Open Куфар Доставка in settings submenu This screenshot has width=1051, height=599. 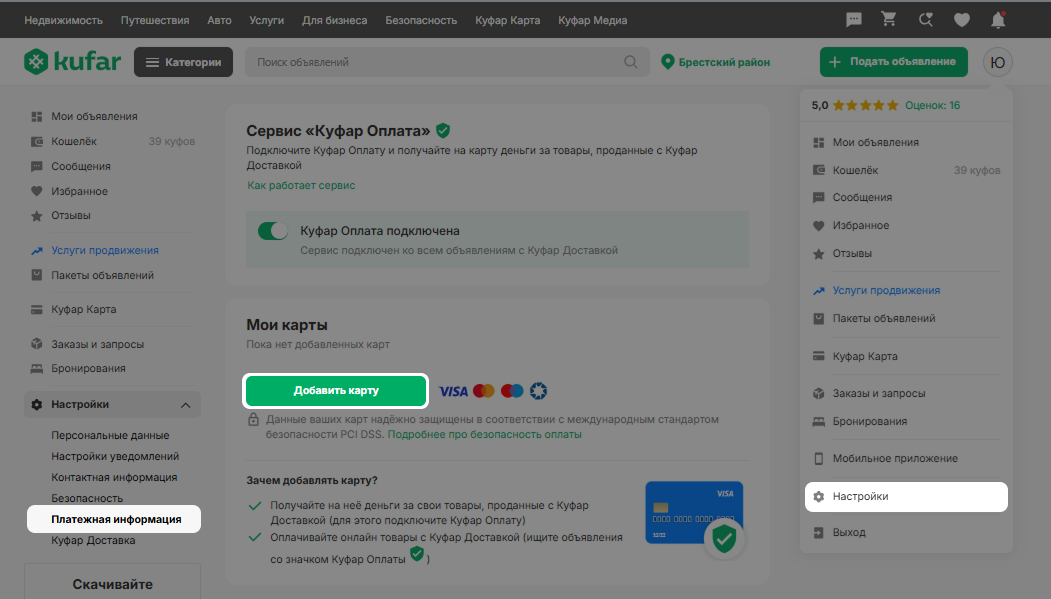[x=93, y=541]
